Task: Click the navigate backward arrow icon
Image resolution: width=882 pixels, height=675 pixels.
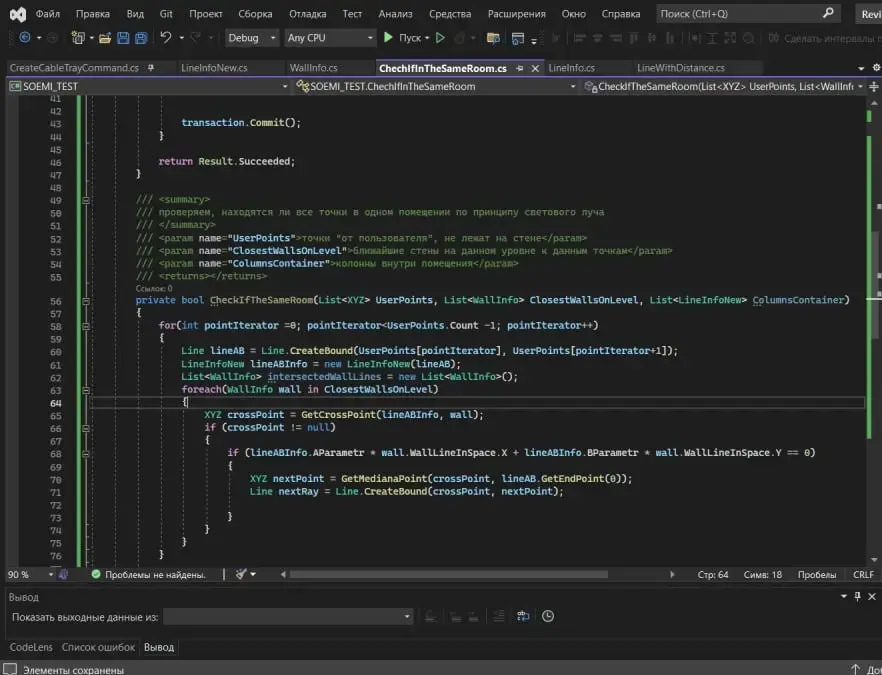Action: click(x=23, y=37)
